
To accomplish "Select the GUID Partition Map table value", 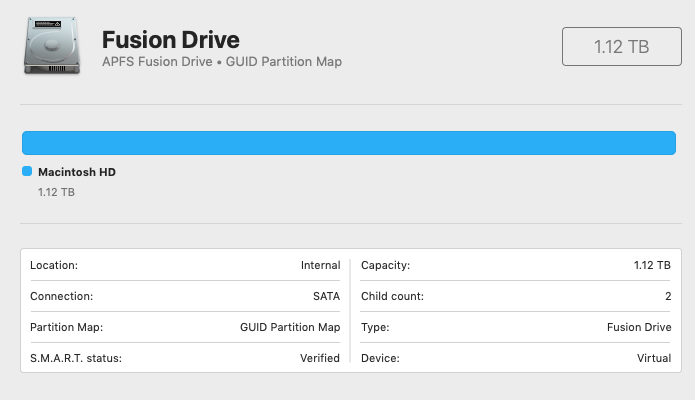I will [290, 327].
